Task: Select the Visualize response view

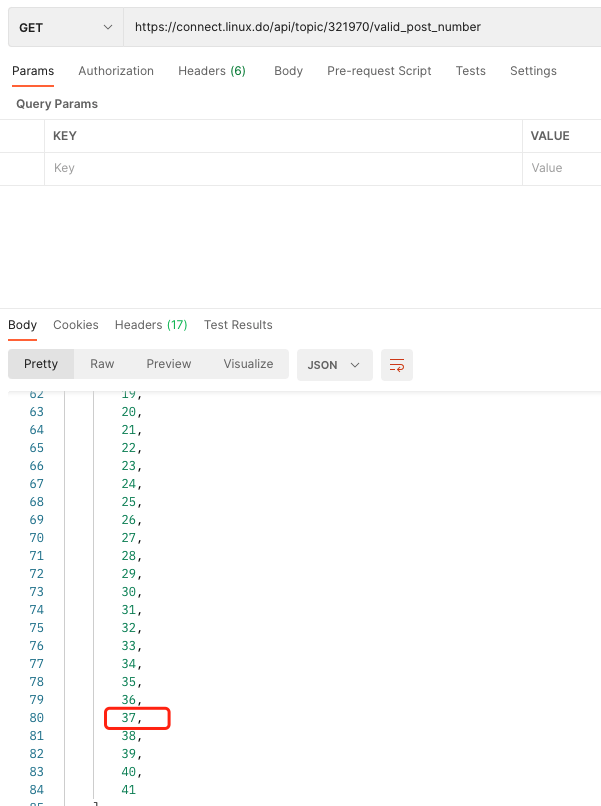Action: coord(248,364)
